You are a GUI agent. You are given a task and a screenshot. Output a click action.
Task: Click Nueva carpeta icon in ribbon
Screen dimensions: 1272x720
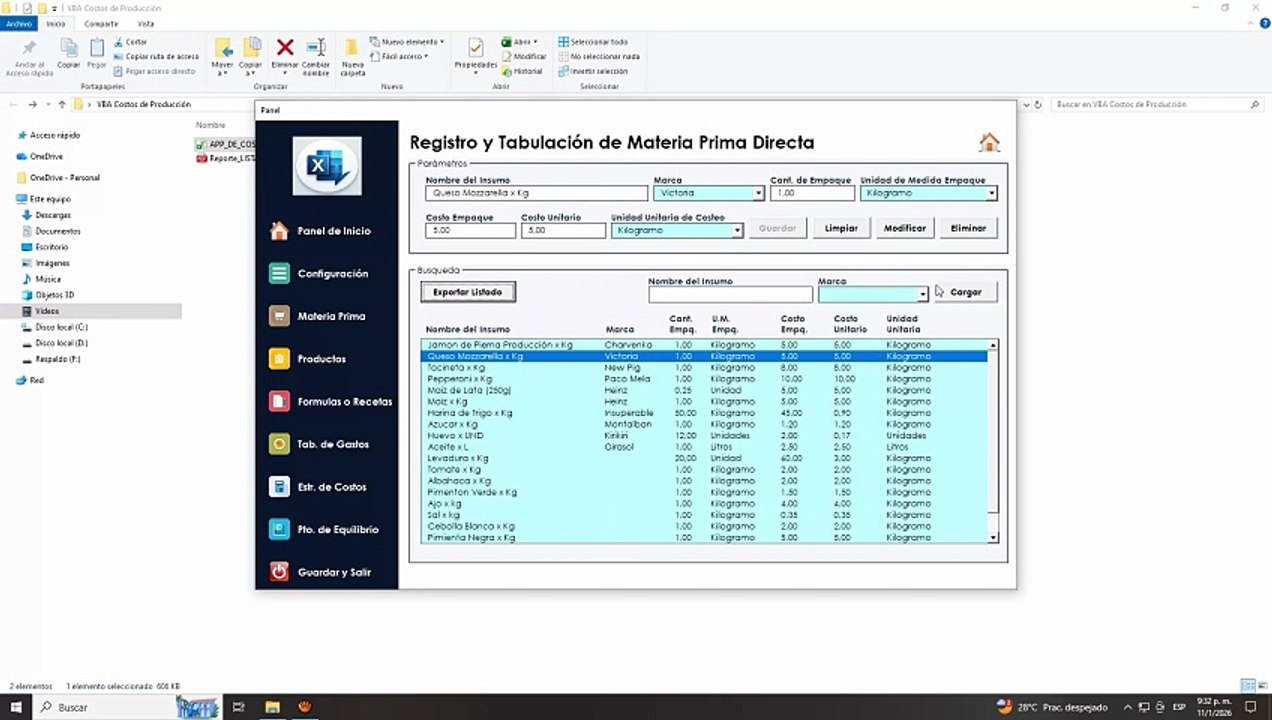point(352,47)
